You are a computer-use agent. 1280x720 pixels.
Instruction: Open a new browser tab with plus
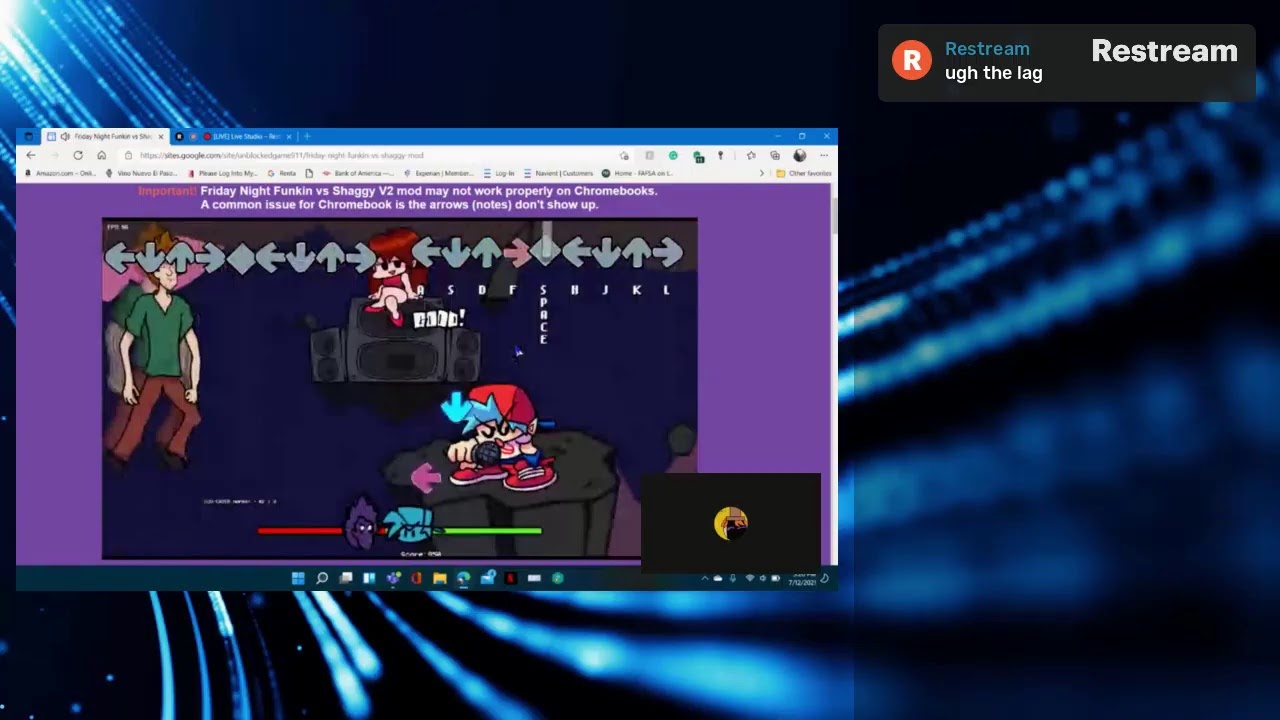307,136
